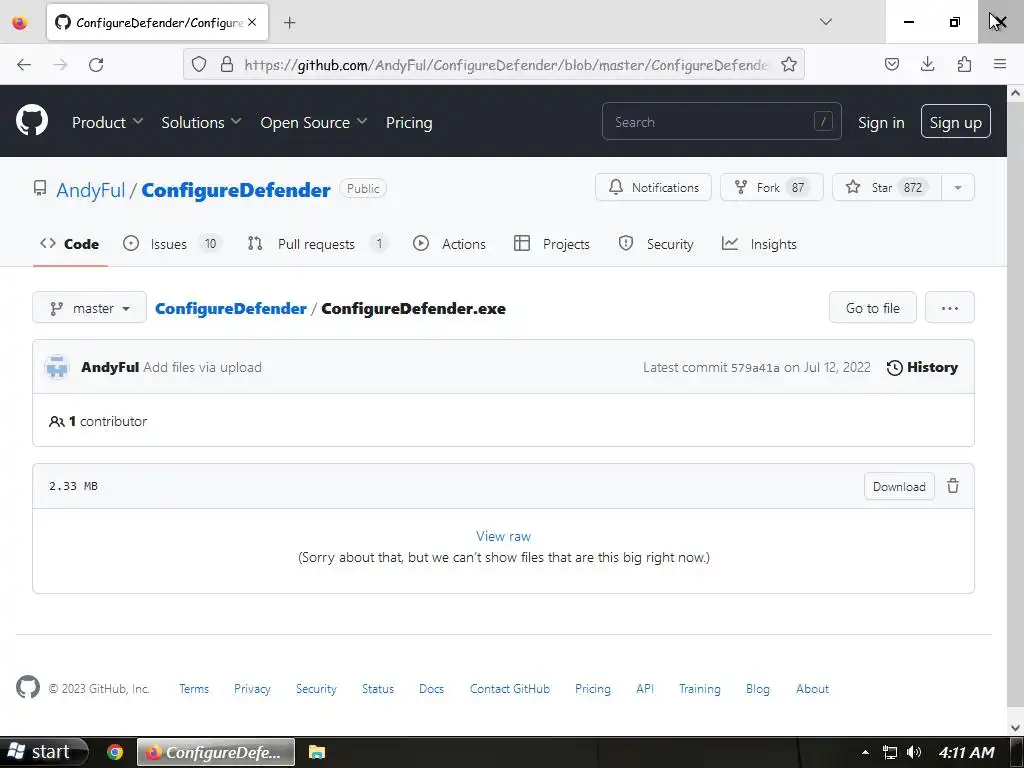Click the browser forward arrow
The image size is (1024, 768).
pyautogui.click(x=60, y=64)
